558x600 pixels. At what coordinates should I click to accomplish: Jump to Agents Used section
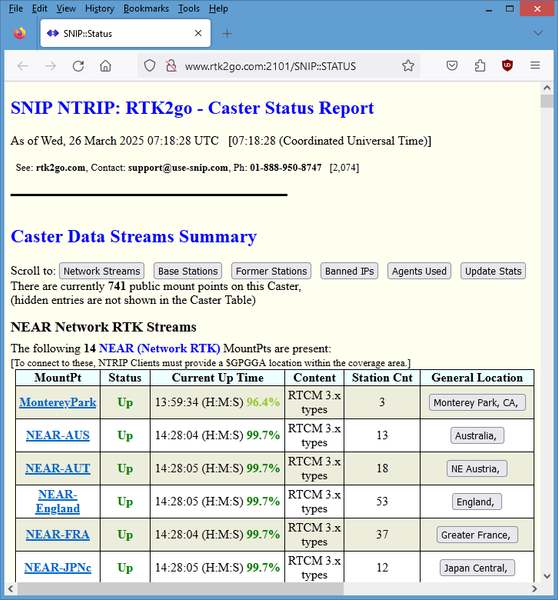pyautogui.click(x=419, y=271)
